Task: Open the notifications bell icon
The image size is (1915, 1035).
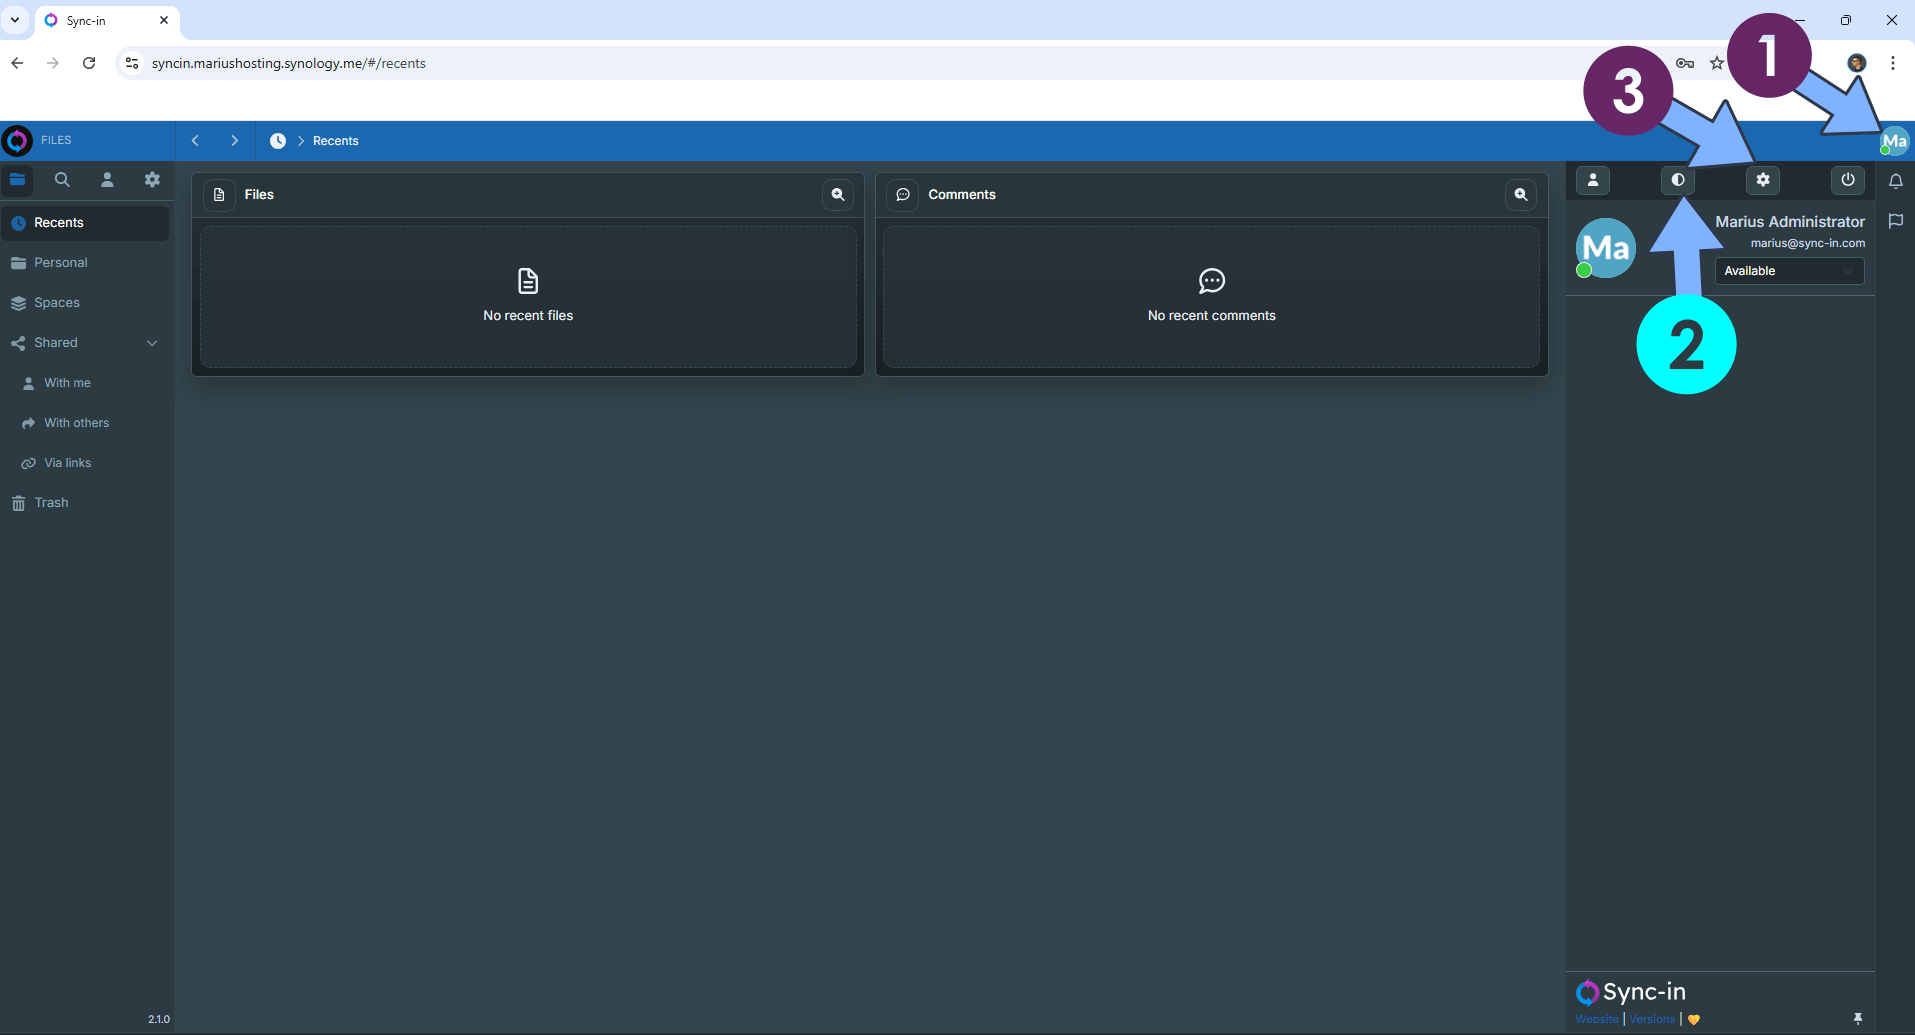Action: tap(1896, 181)
